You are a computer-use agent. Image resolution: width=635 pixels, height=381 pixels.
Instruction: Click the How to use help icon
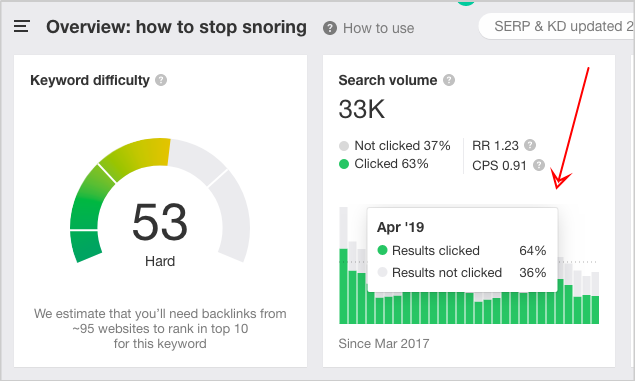coord(330,28)
